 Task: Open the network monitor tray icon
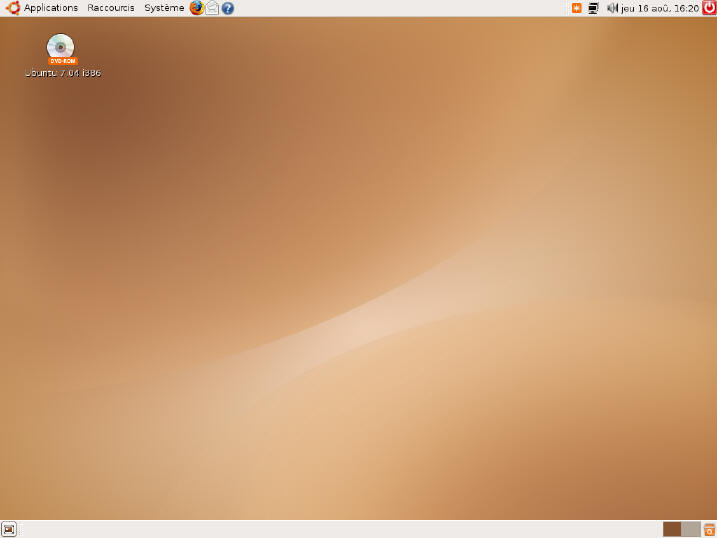594,8
